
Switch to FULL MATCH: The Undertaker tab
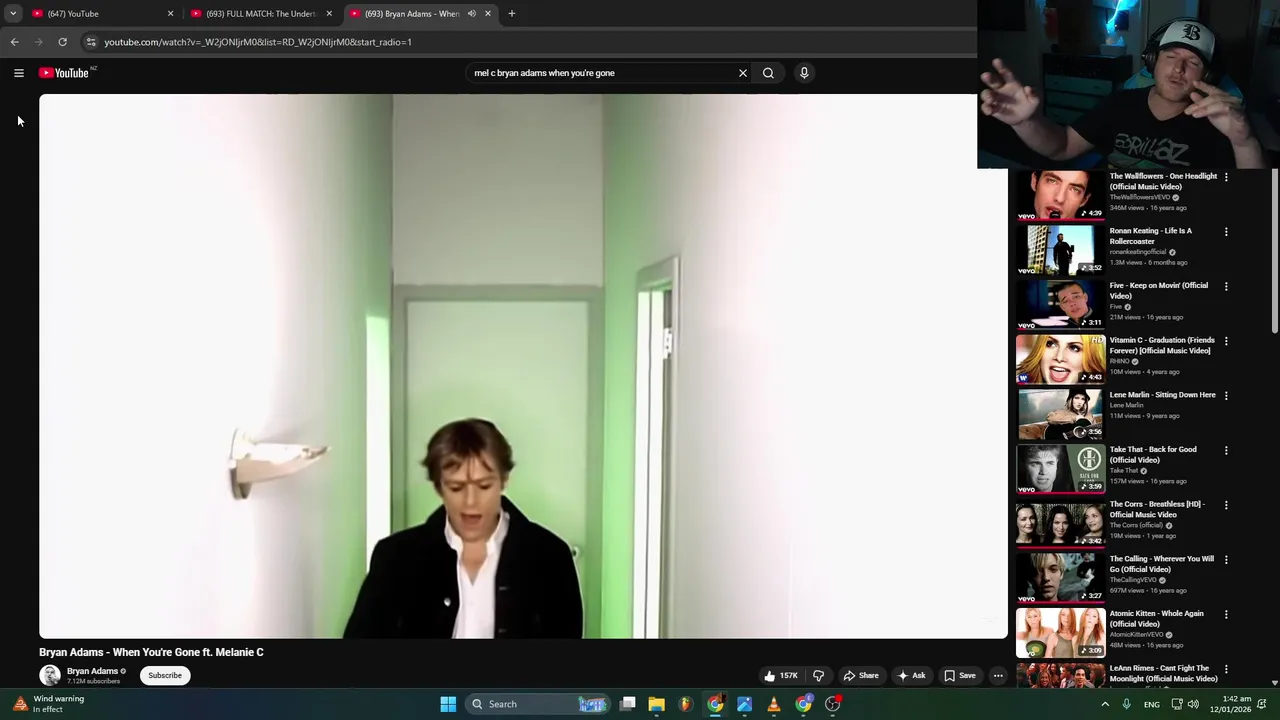(x=260, y=14)
